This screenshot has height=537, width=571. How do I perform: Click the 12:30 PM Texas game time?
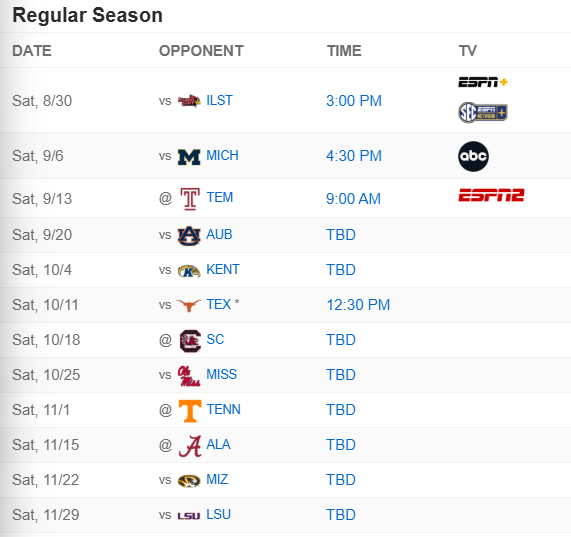click(x=358, y=305)
